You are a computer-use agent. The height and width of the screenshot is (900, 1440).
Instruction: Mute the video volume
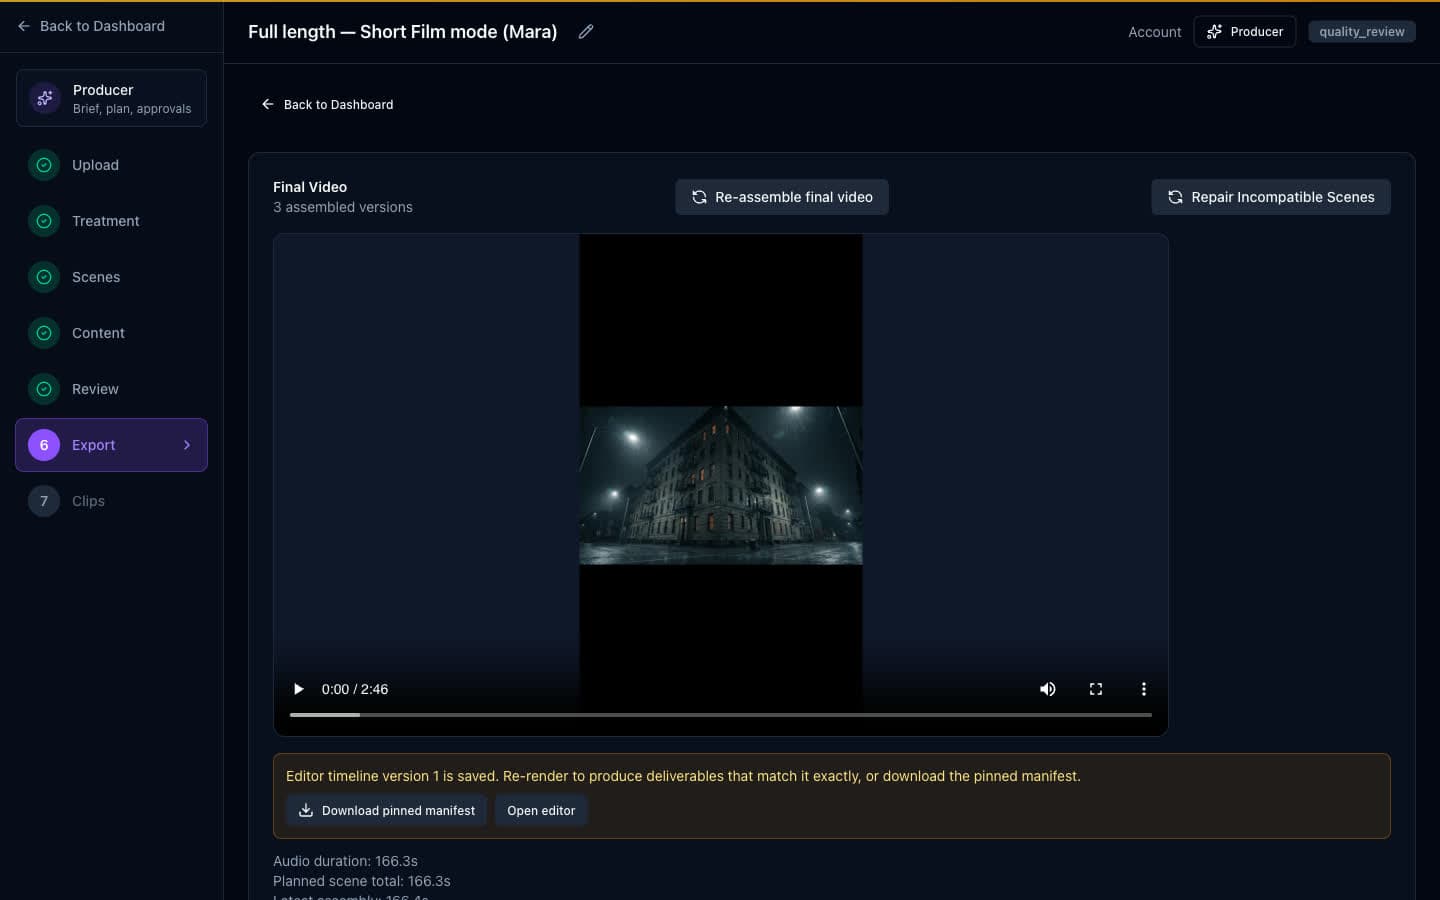[x=1048, y=689]
